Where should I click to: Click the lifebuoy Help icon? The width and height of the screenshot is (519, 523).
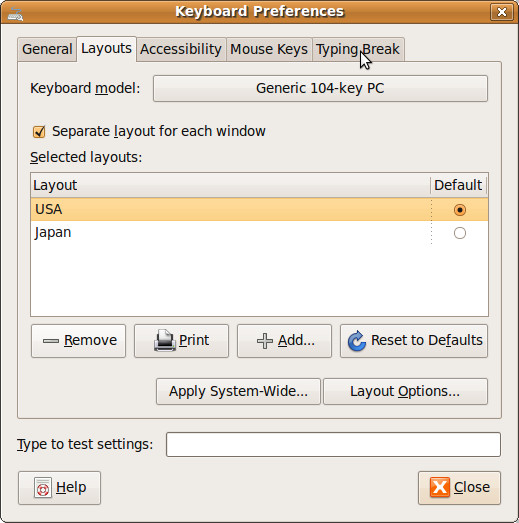[43, 487]
